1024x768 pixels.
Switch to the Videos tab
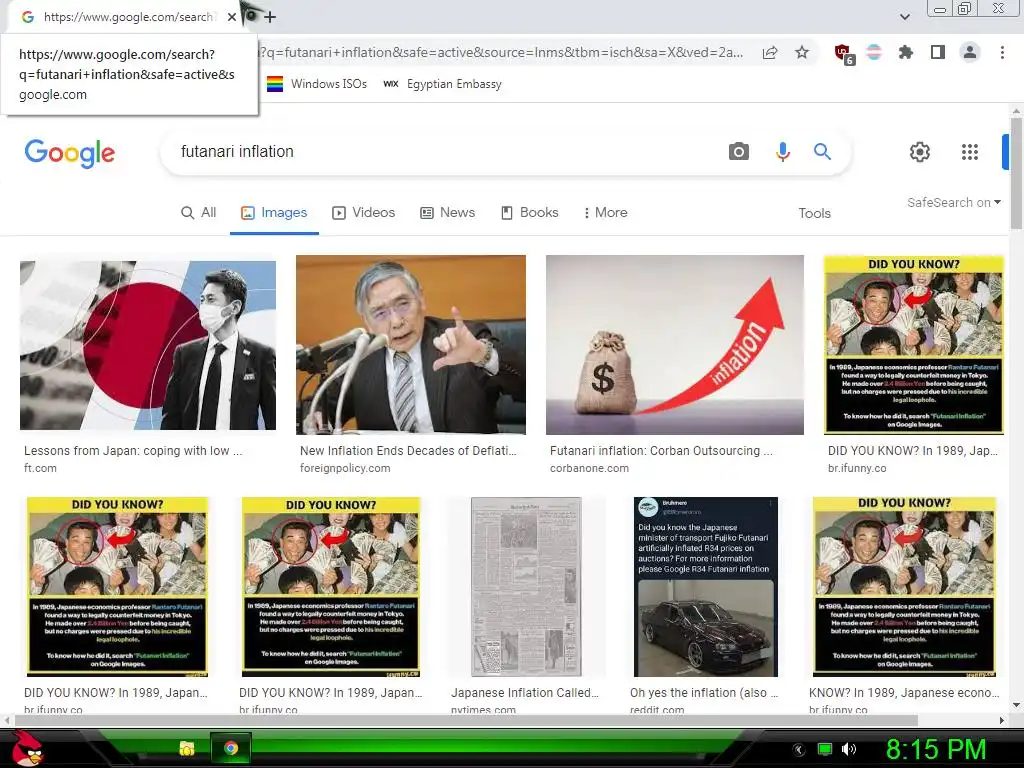tap(364, 213)
